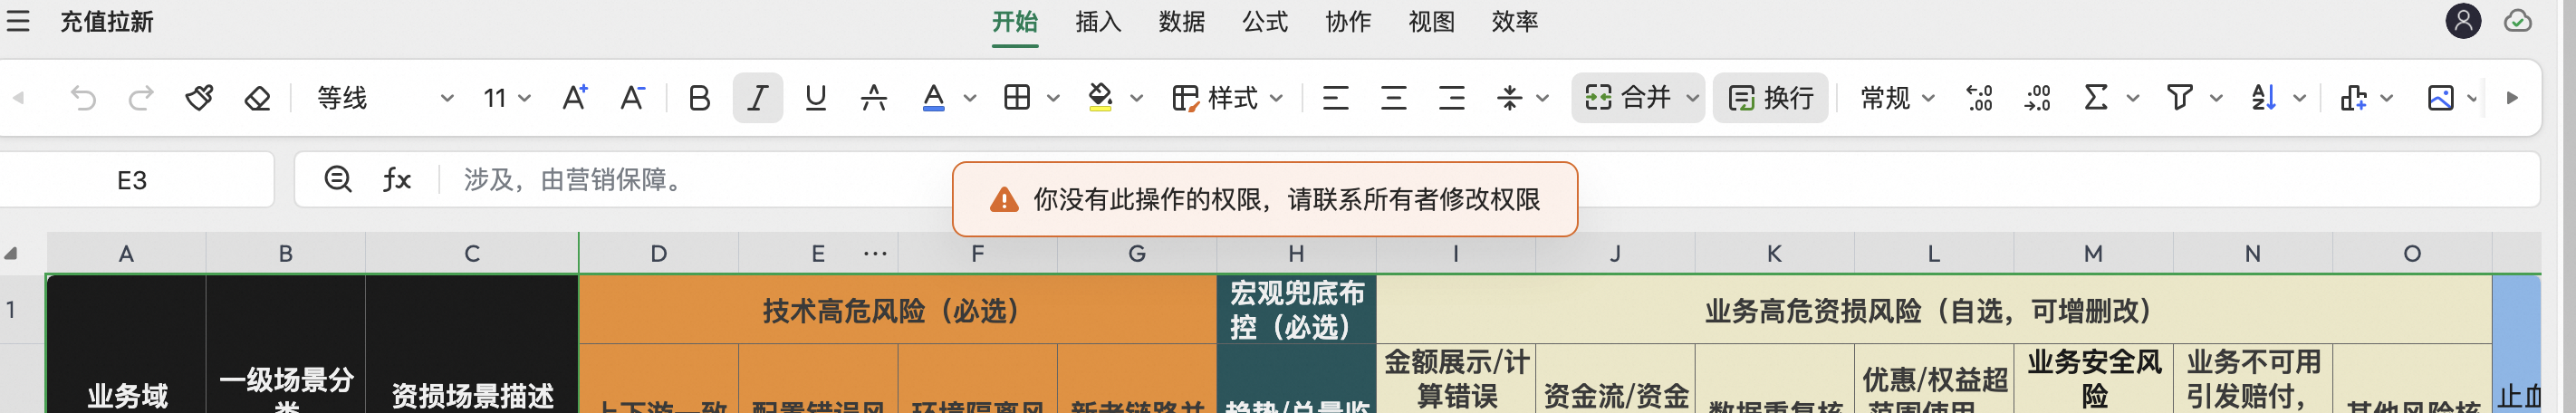Open the 常规 number format dropdown
This screenshot has width=2576, height=413.
tap(1897, 98)
